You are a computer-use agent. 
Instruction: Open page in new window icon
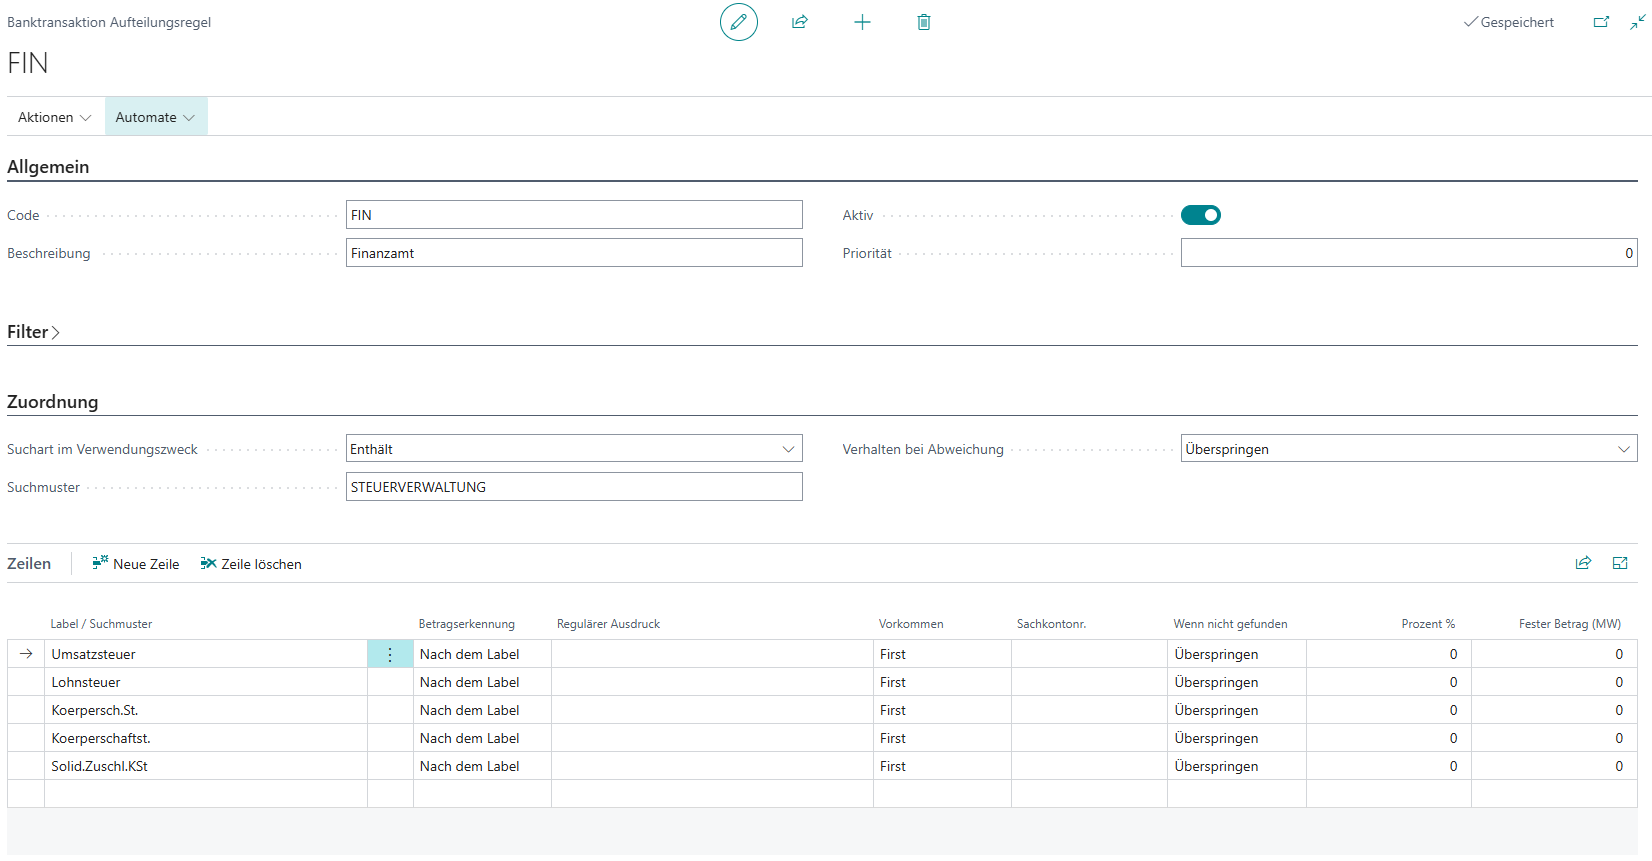(x=1601, y=22)
